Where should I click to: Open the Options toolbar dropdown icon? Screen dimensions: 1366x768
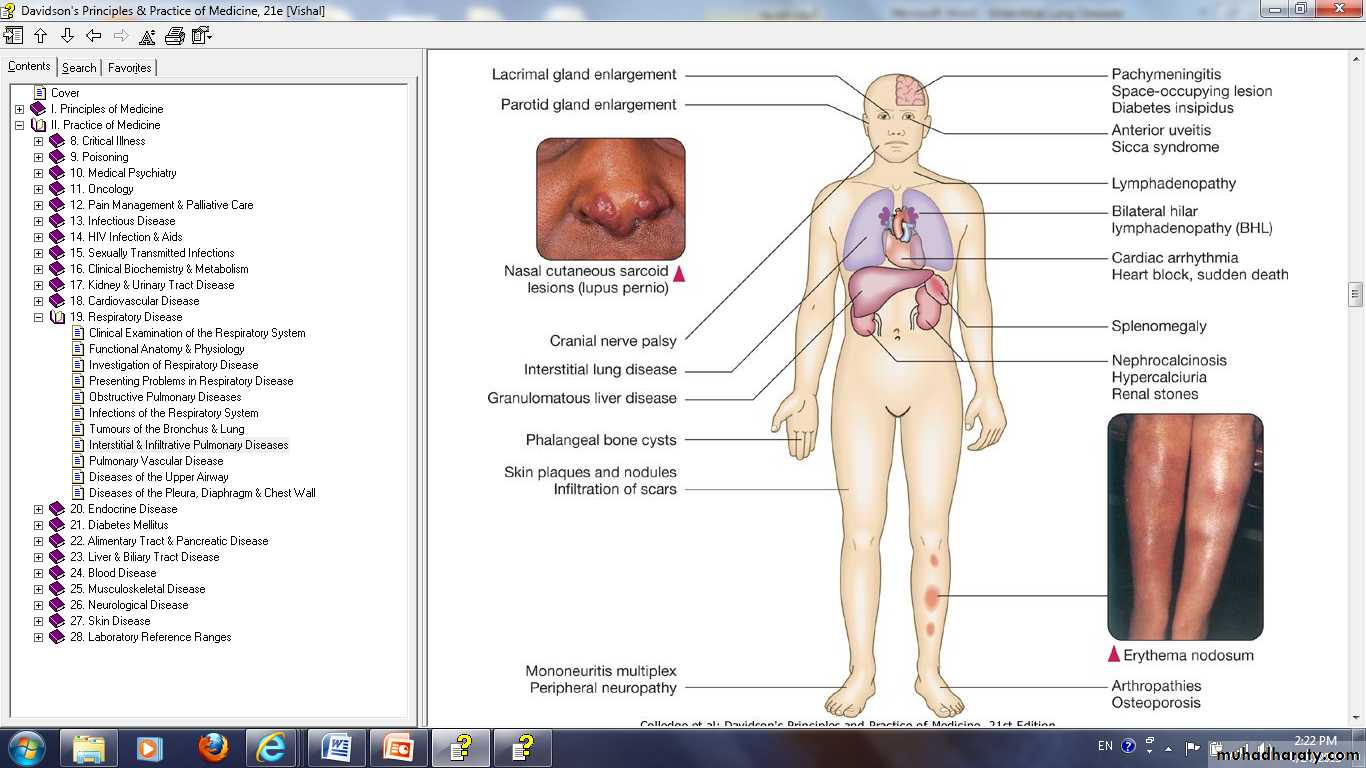coord(201,36)
